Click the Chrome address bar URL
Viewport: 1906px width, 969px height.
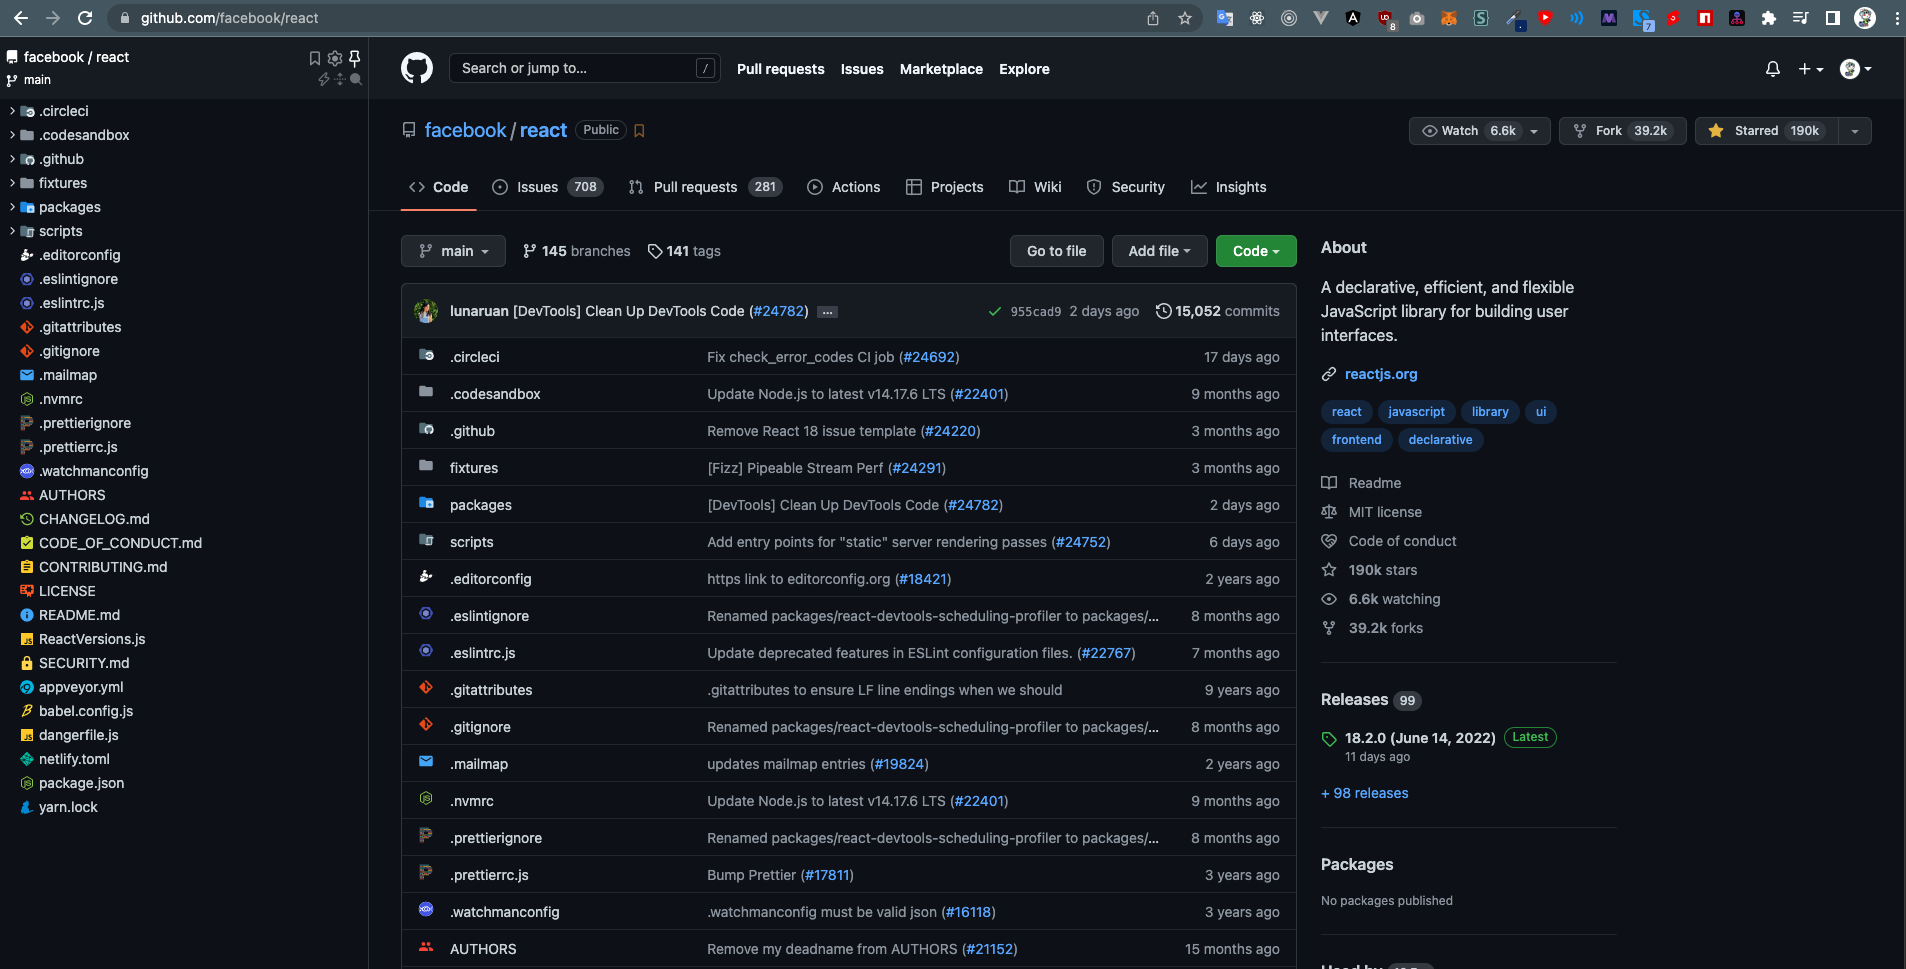229,18
